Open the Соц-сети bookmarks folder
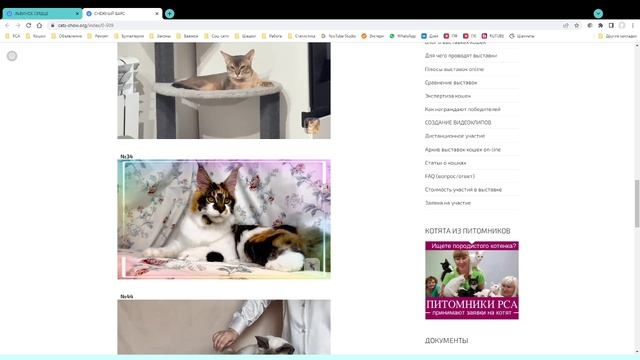The width and height of the screenshot is (640, 360). 216,36
